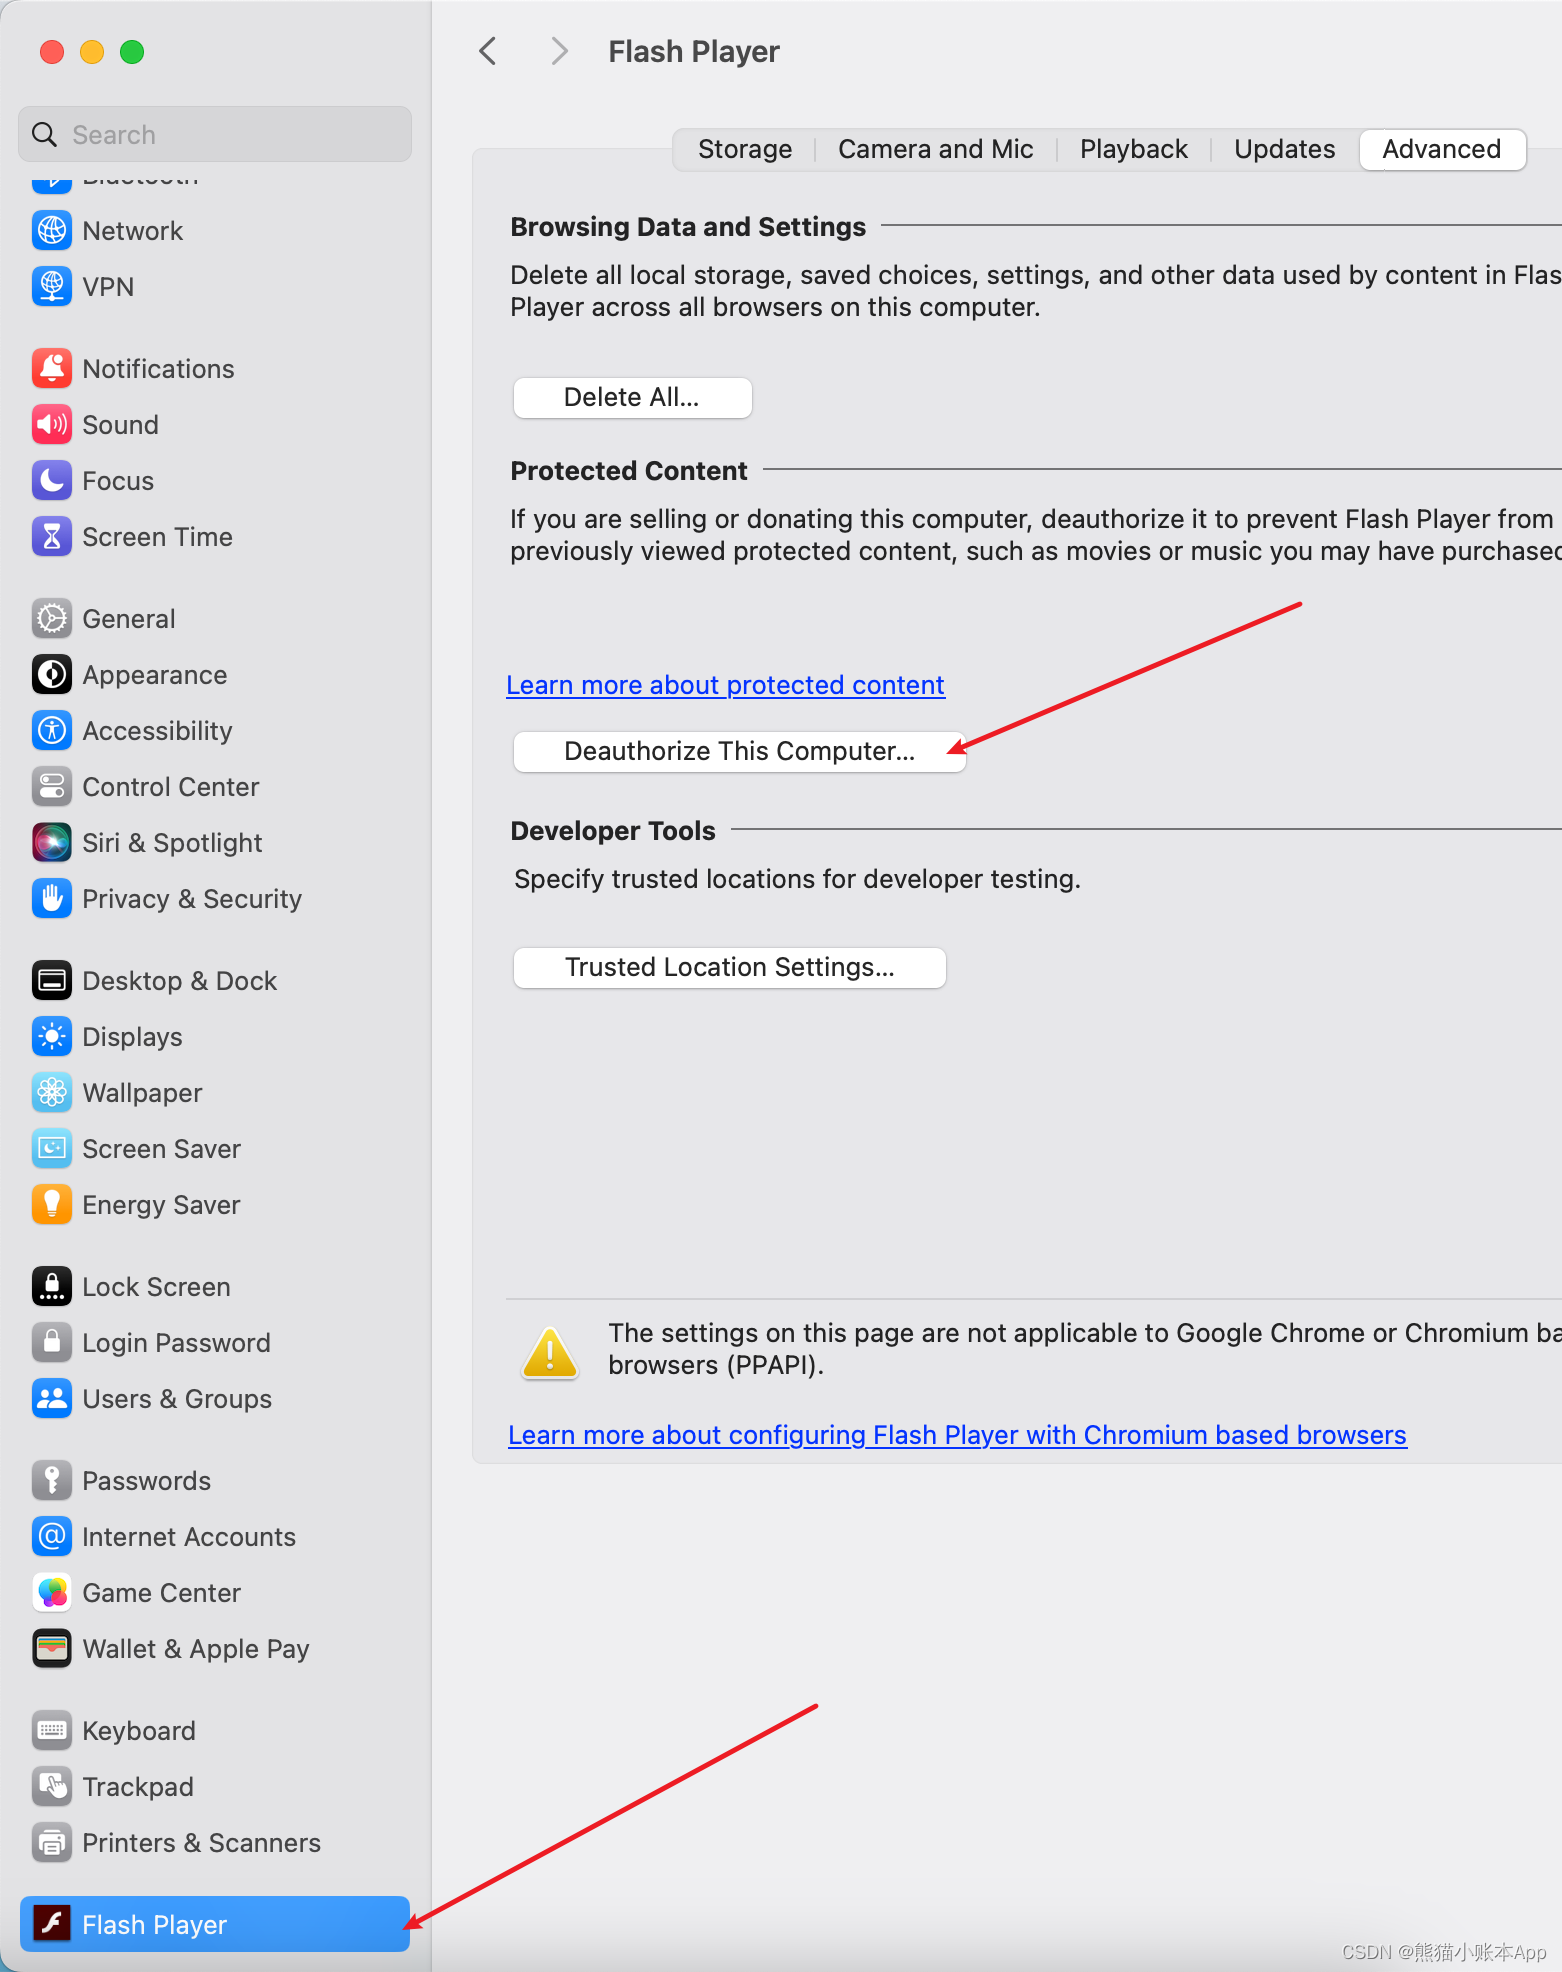Open the VPN globe icon
The height and width of the screenshot is (1972, 1562).
pos(52,287)
